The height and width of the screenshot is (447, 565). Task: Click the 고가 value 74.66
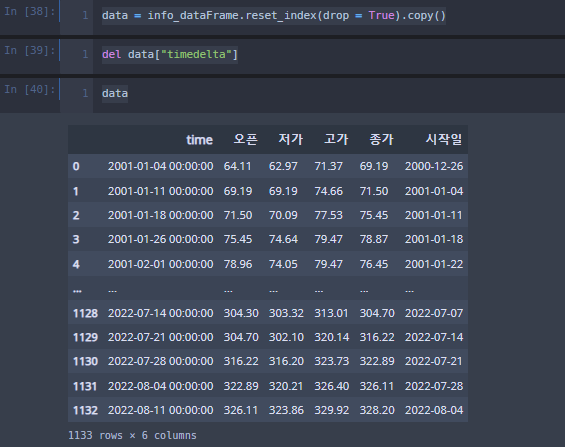pos(329,191)
